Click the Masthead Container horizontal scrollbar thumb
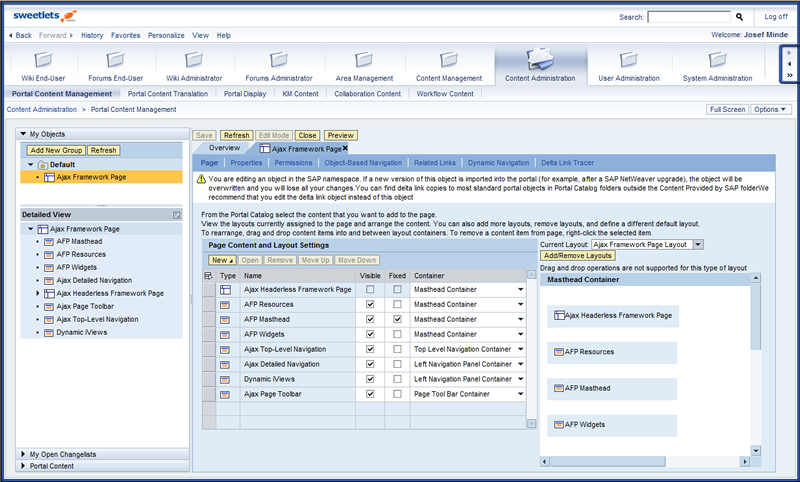 [x=607, y=462]
